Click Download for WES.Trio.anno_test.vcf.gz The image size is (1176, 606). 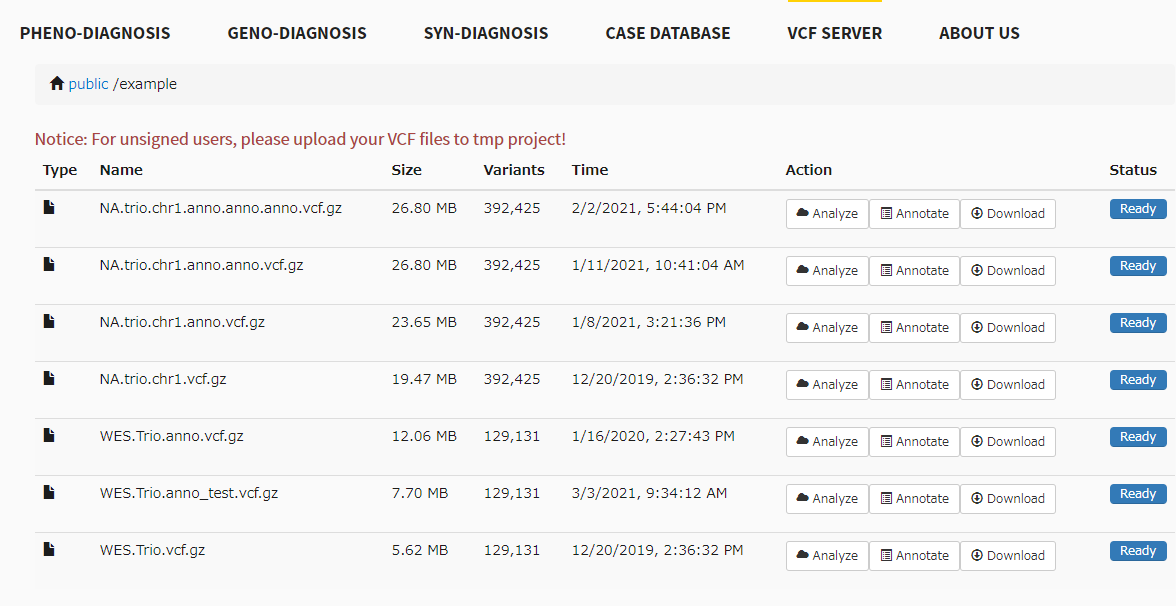tap(1008, 498)
